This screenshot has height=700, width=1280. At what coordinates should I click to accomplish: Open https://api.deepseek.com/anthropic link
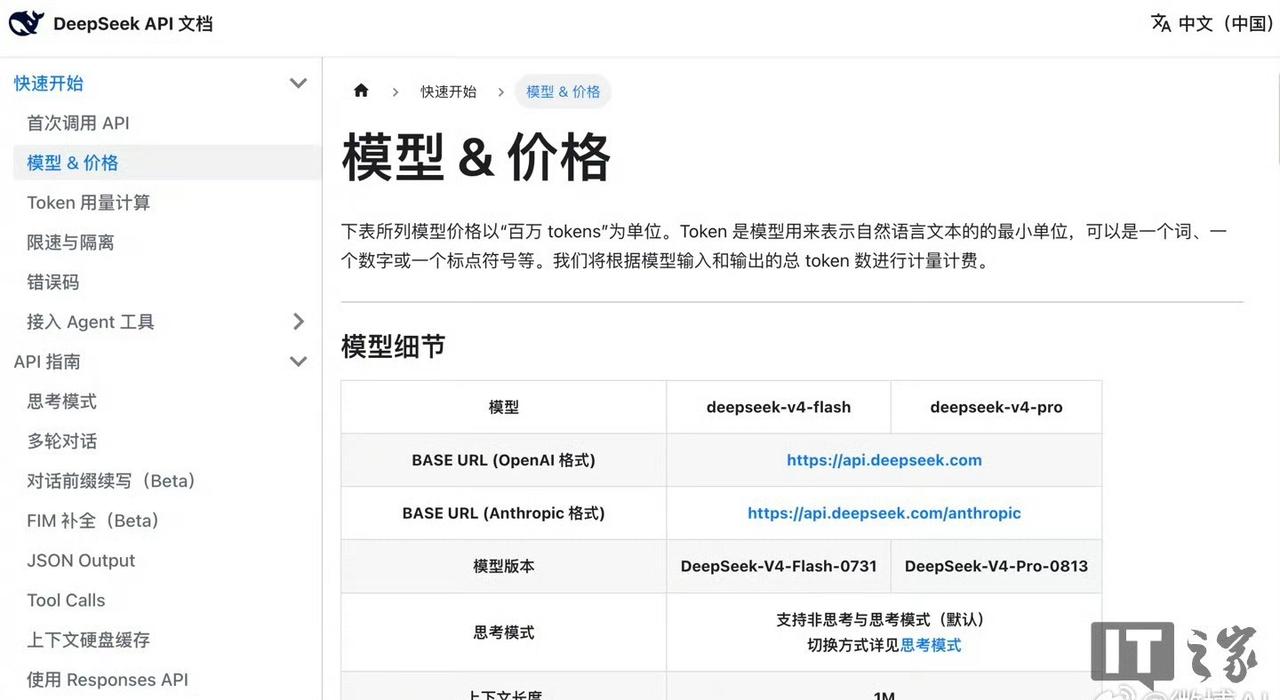(884, 513)
